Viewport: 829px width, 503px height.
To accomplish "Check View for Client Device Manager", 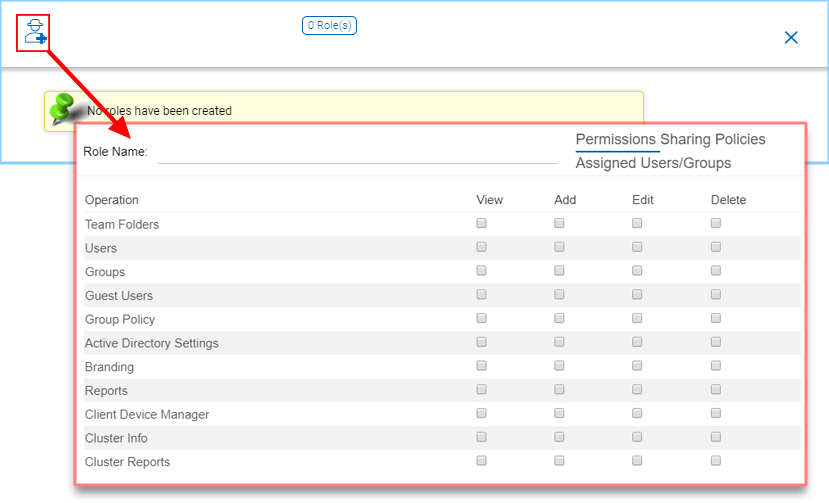I will pos(481,413).
